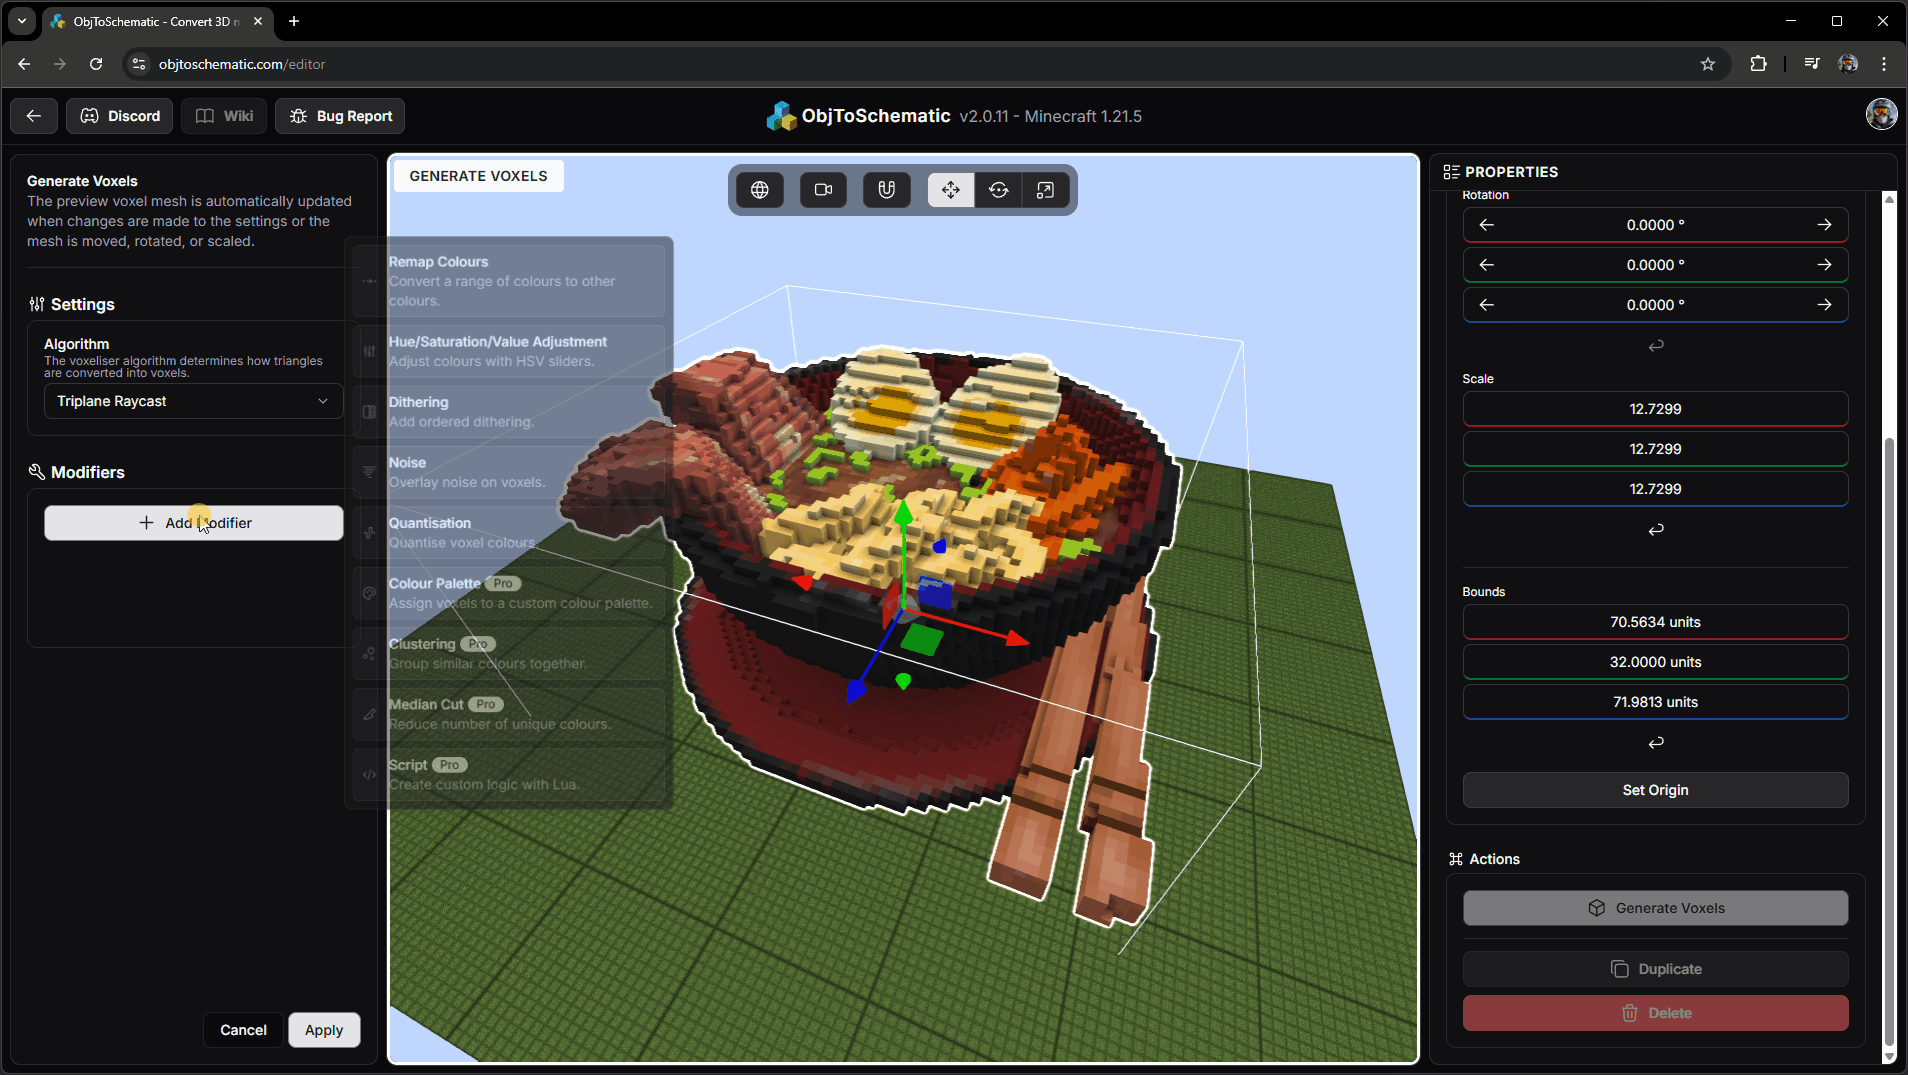Image resolution: width=1908 pixels, height=1075 pixels.
Task: Click the 71.9813 units bounds field
Action: pyautogui.click(x=1655, y=702)
